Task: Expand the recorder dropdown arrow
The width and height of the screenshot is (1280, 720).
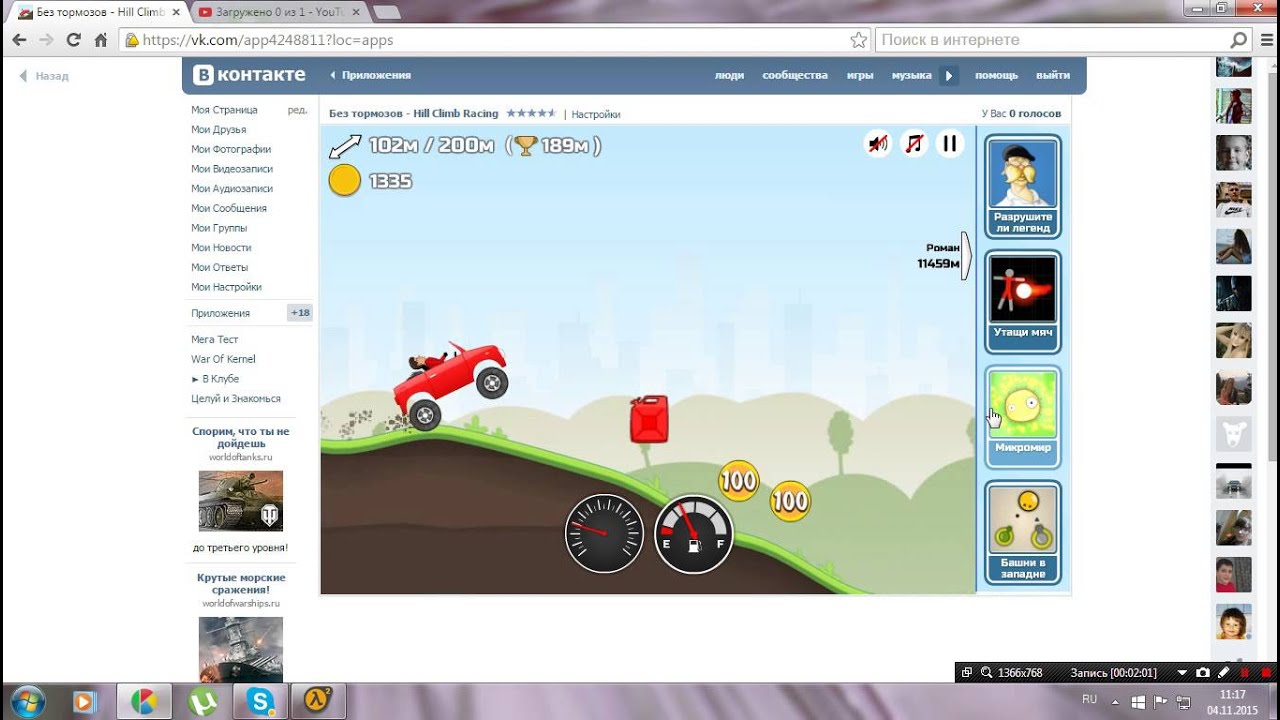Action: tap(1182, 673)
